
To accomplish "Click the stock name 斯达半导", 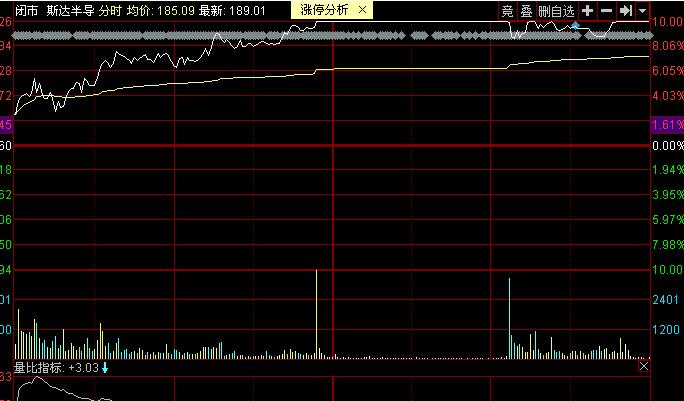I will (70, 10).
